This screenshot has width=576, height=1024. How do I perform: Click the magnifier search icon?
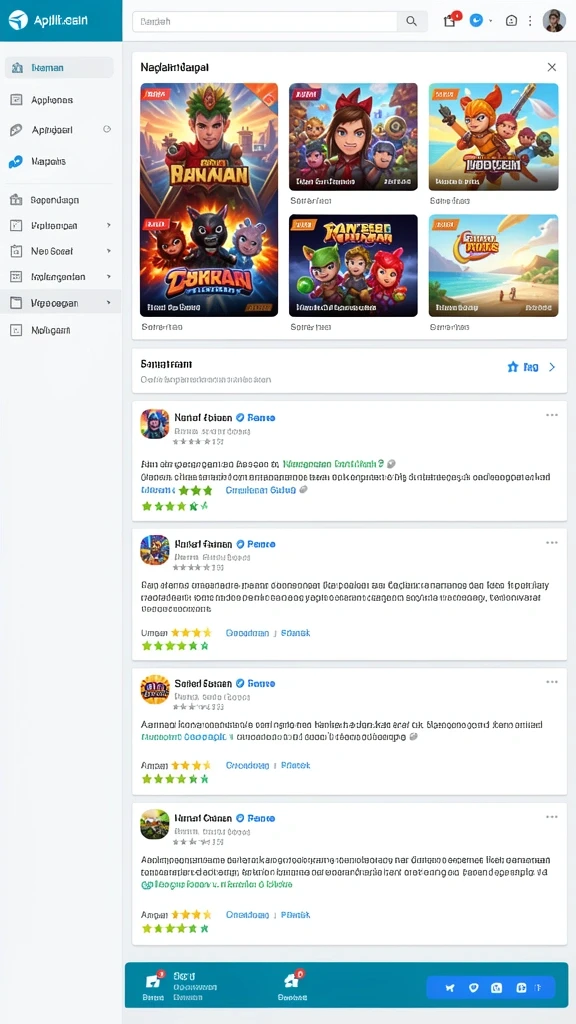pos(411,21)
